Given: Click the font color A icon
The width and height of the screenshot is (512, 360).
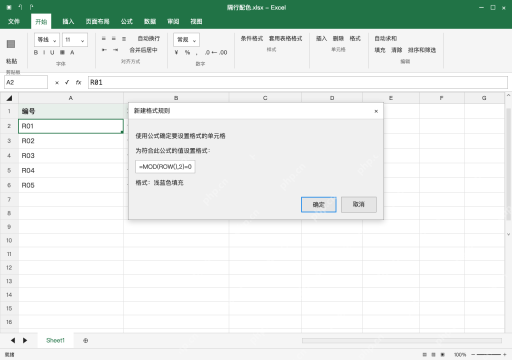Looking at the screenshot, I should point(72,52).
